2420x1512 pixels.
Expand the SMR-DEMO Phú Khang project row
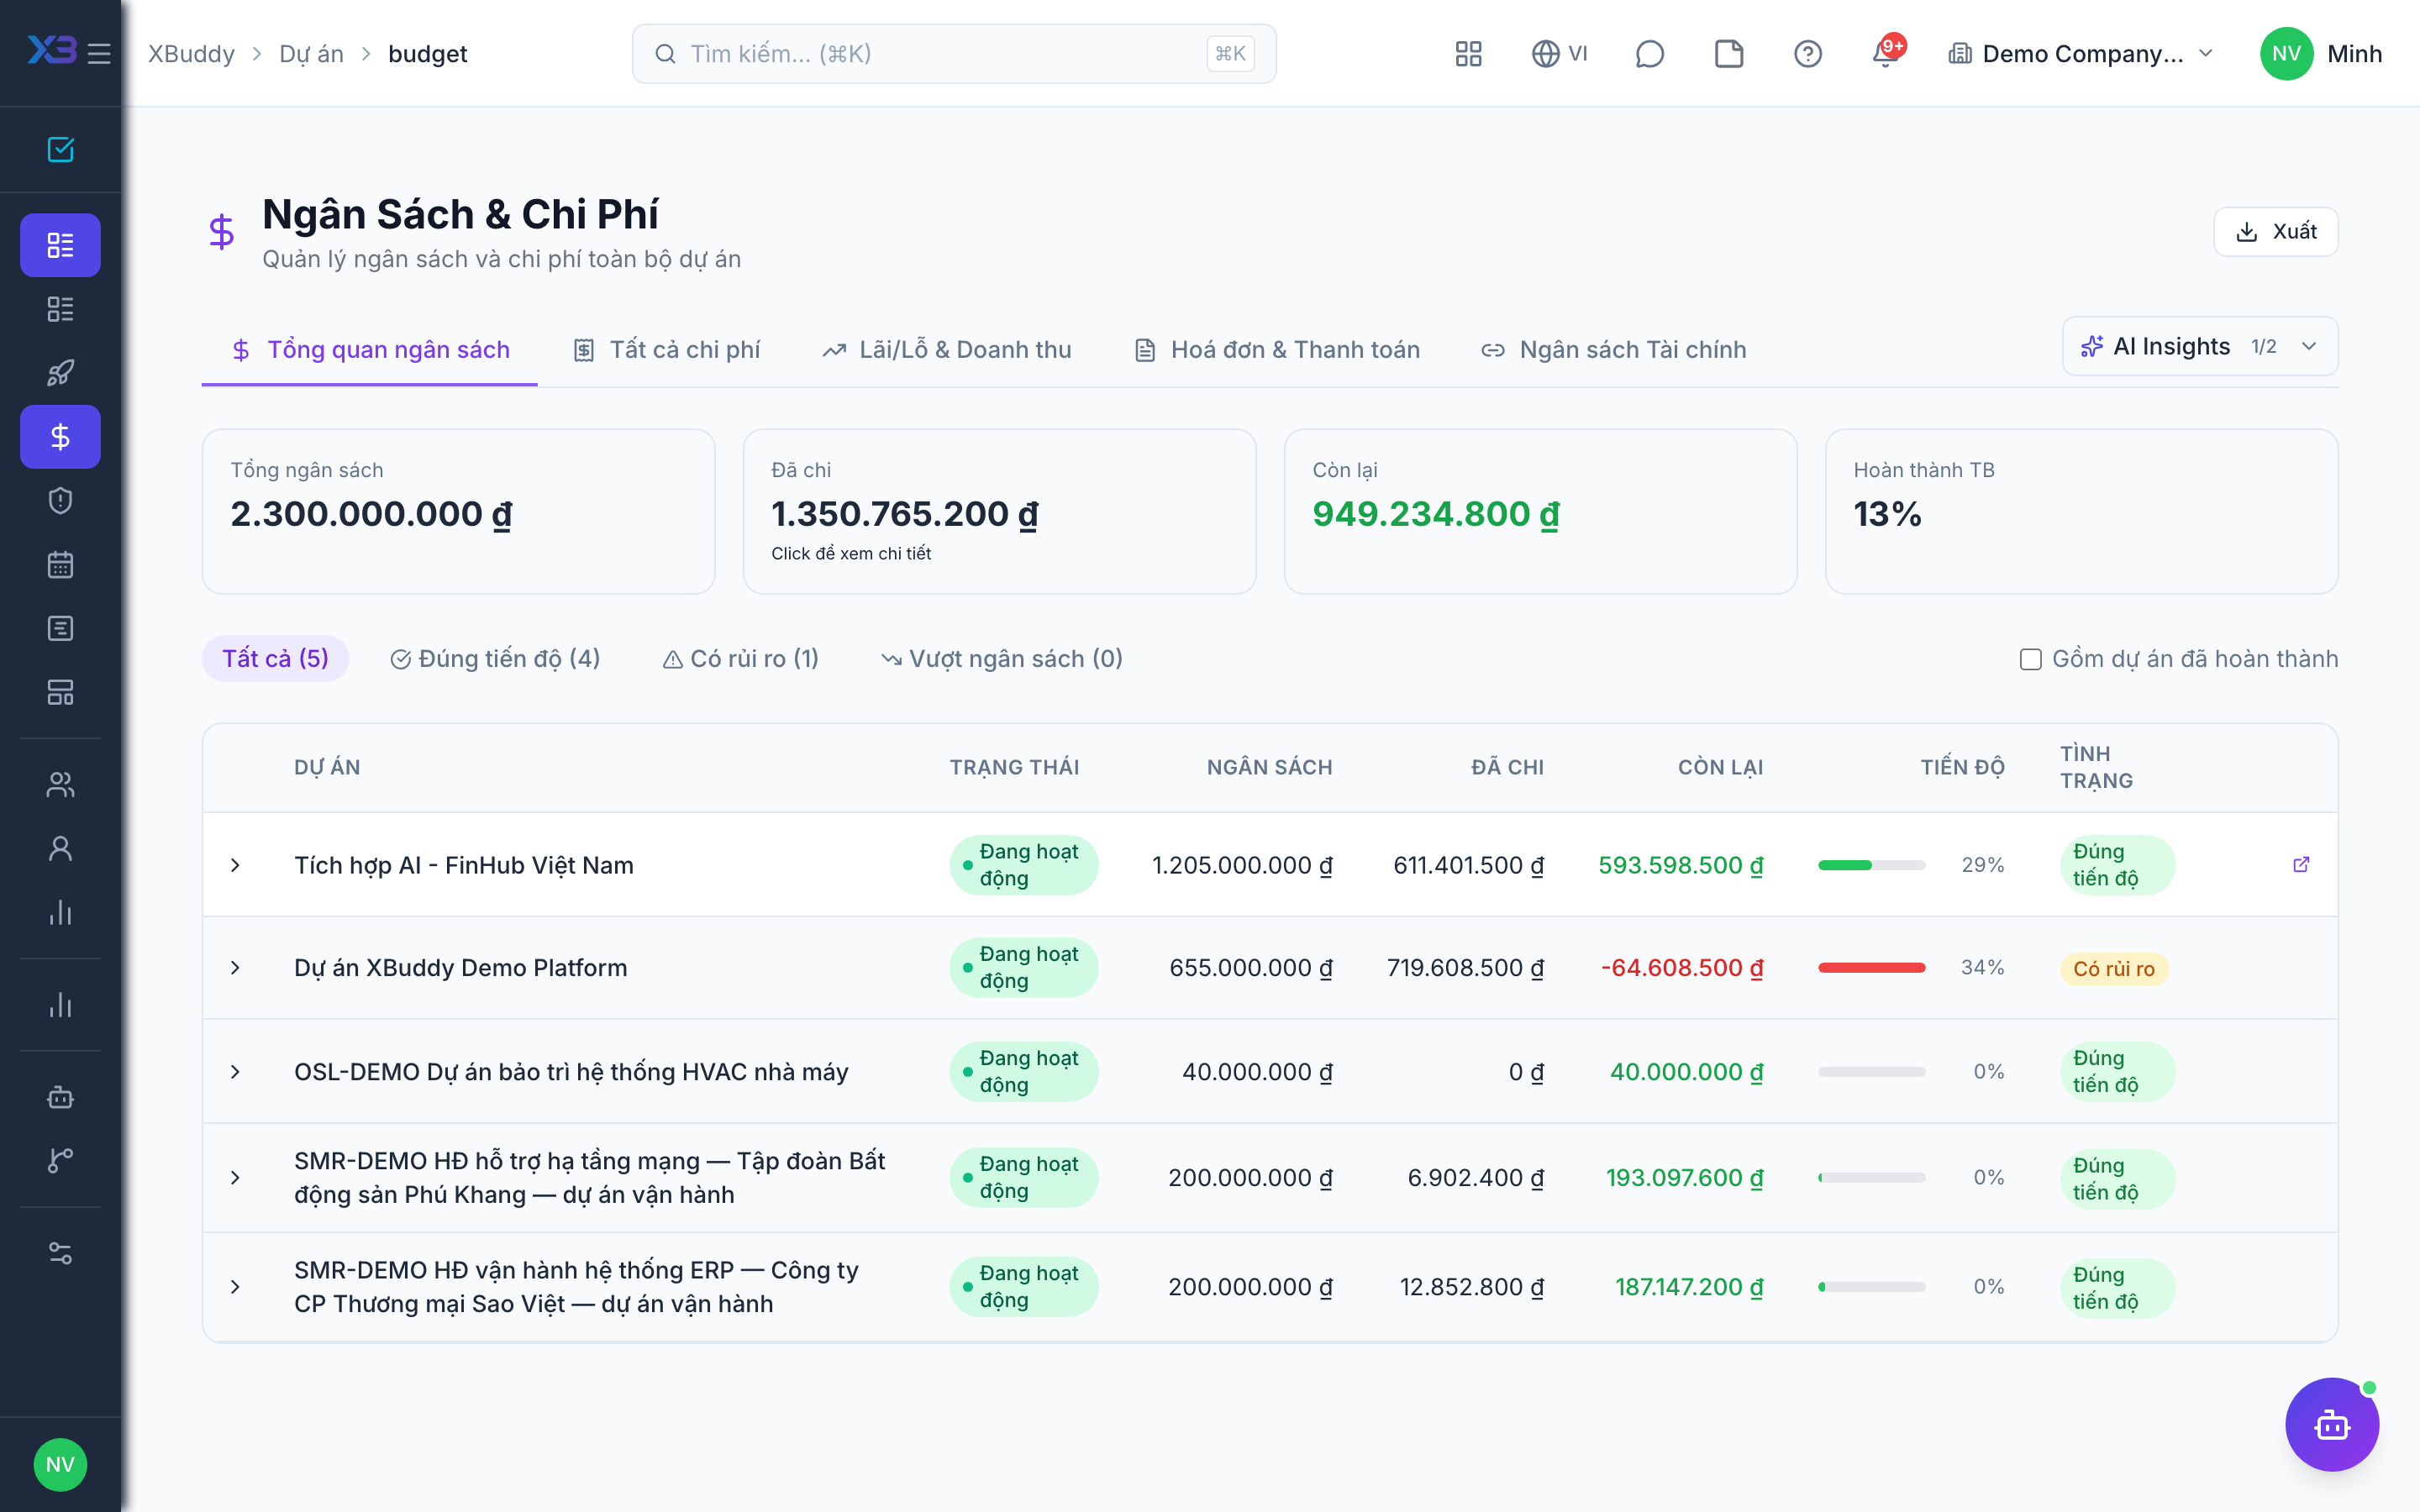pos(235,1177)
